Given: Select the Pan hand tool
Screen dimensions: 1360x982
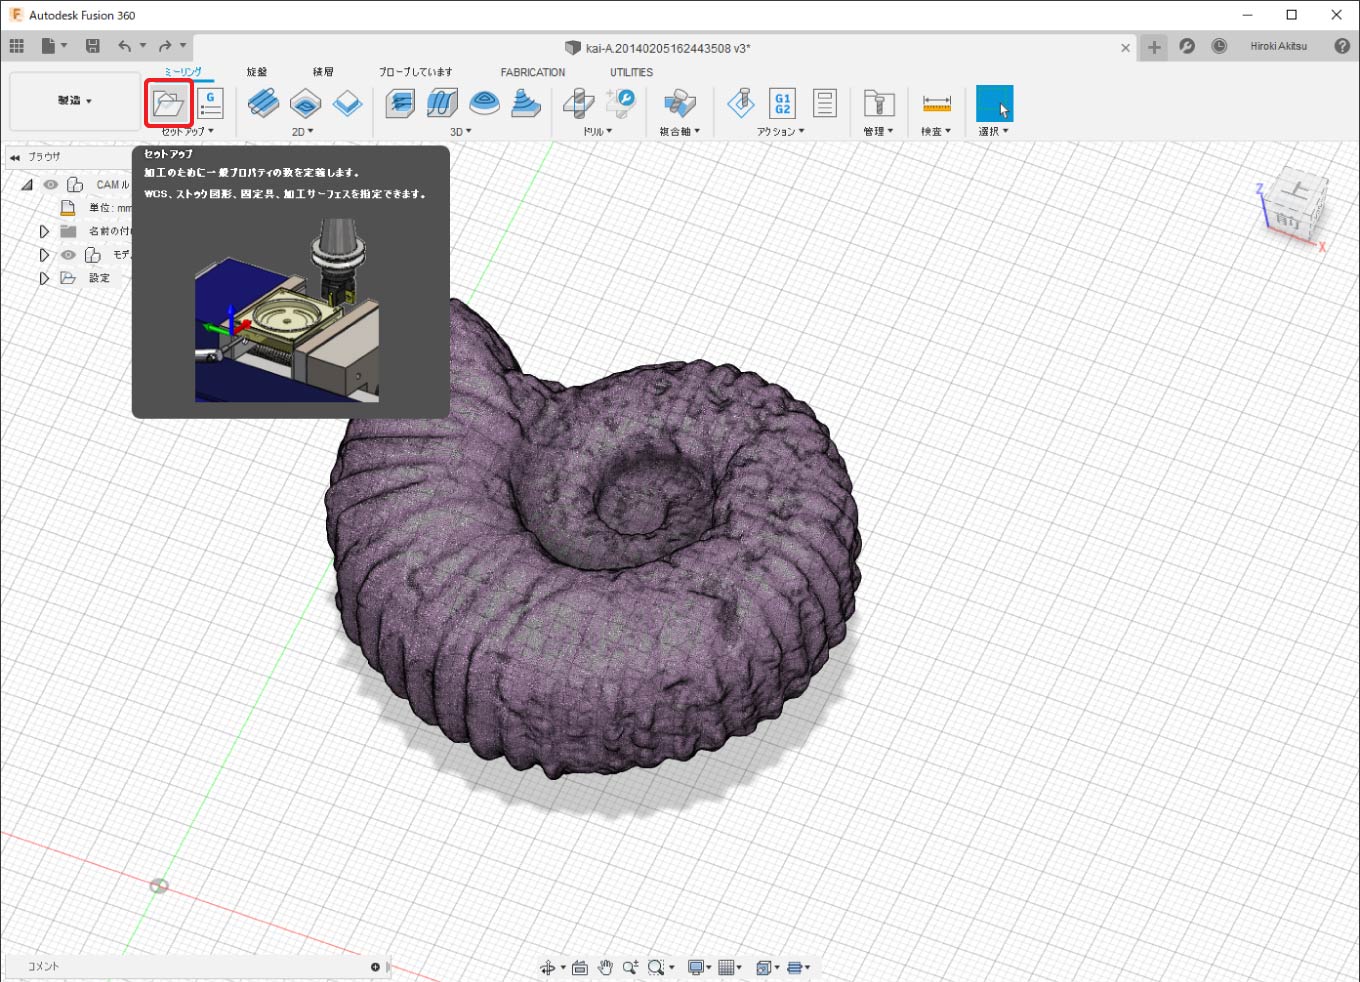Looking at the screenshot, I should [x=605, y=967].
